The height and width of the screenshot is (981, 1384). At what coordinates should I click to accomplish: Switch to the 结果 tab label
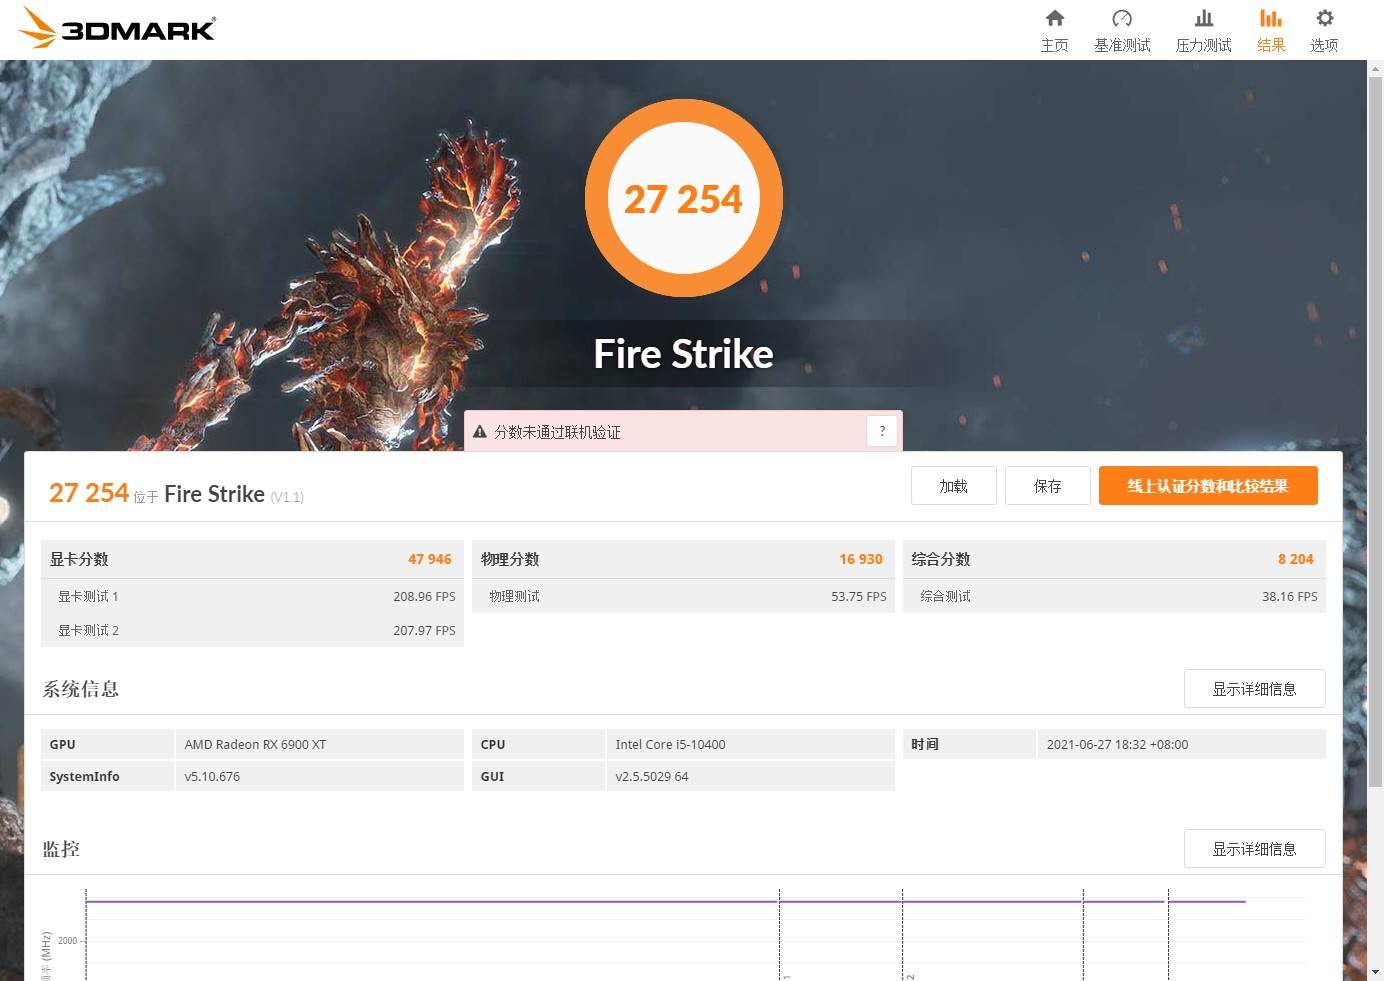(1271, 45)
